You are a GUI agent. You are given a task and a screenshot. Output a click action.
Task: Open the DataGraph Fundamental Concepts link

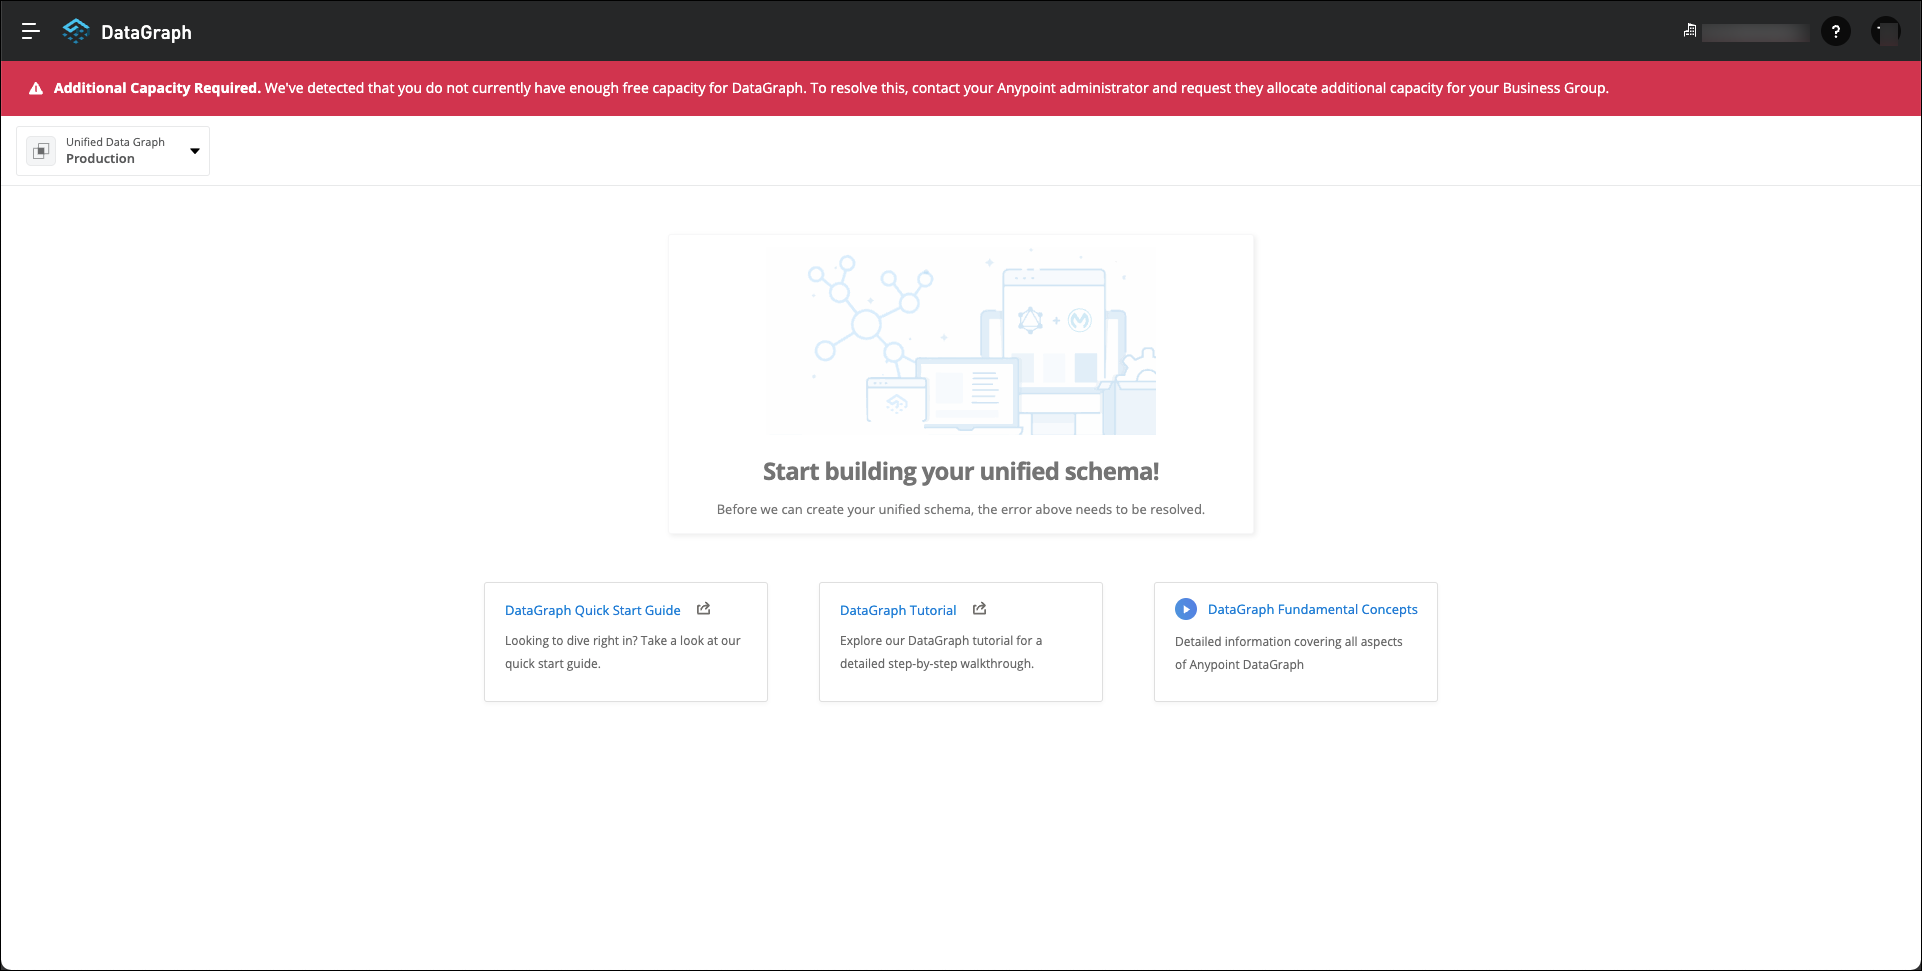(x=1312, y=609)
